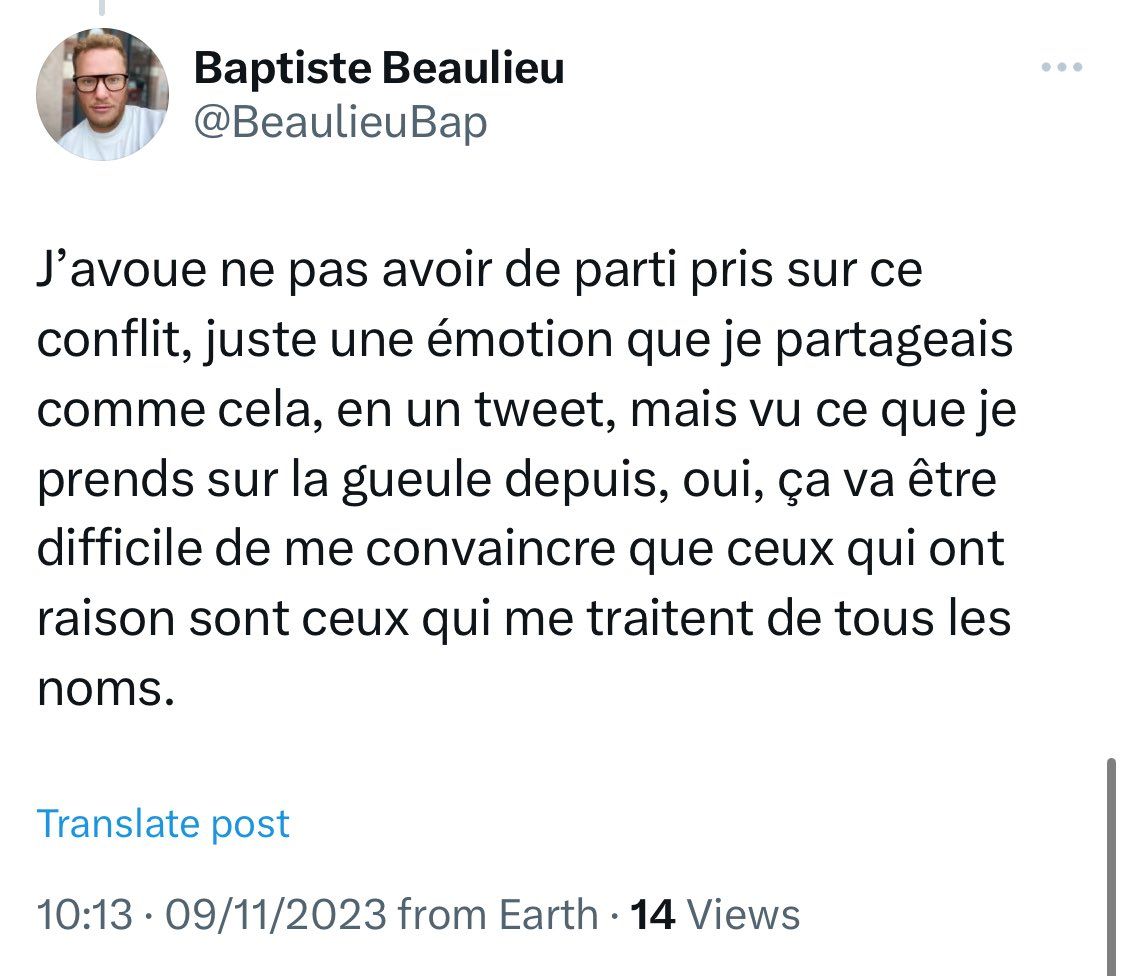Click the @BeaulieuBap handle
The width and height of the screenshot is (1125, 976).
coord(339,123)
